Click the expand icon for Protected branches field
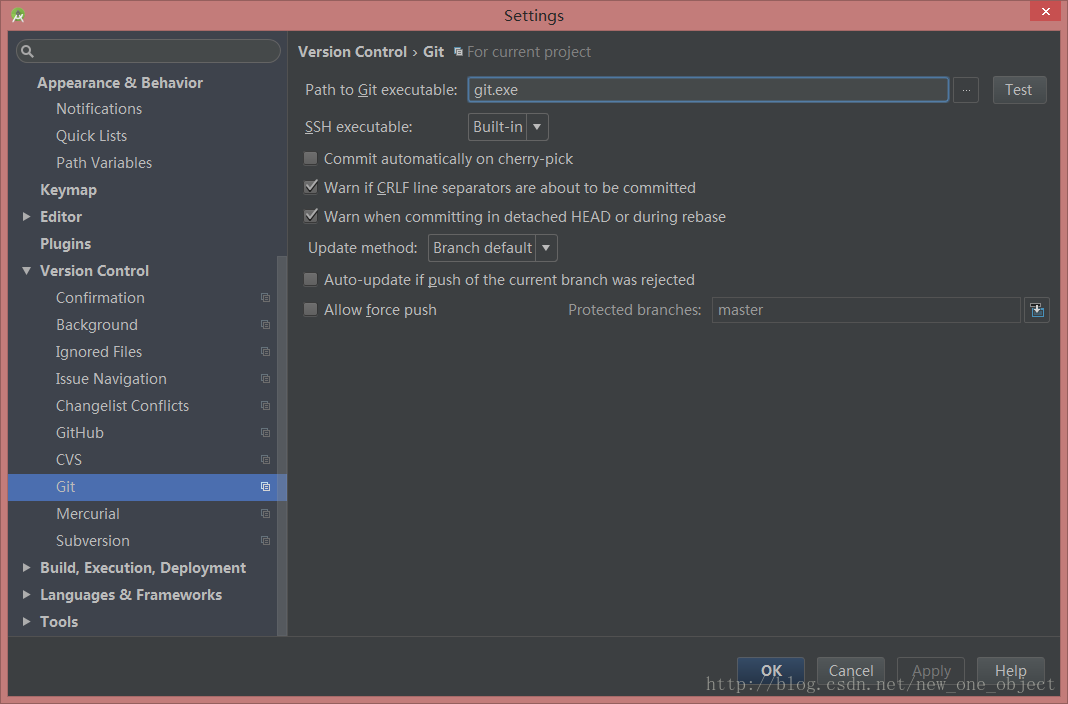This screenshot has width=1068, height=704. [x=1037, y=310]
